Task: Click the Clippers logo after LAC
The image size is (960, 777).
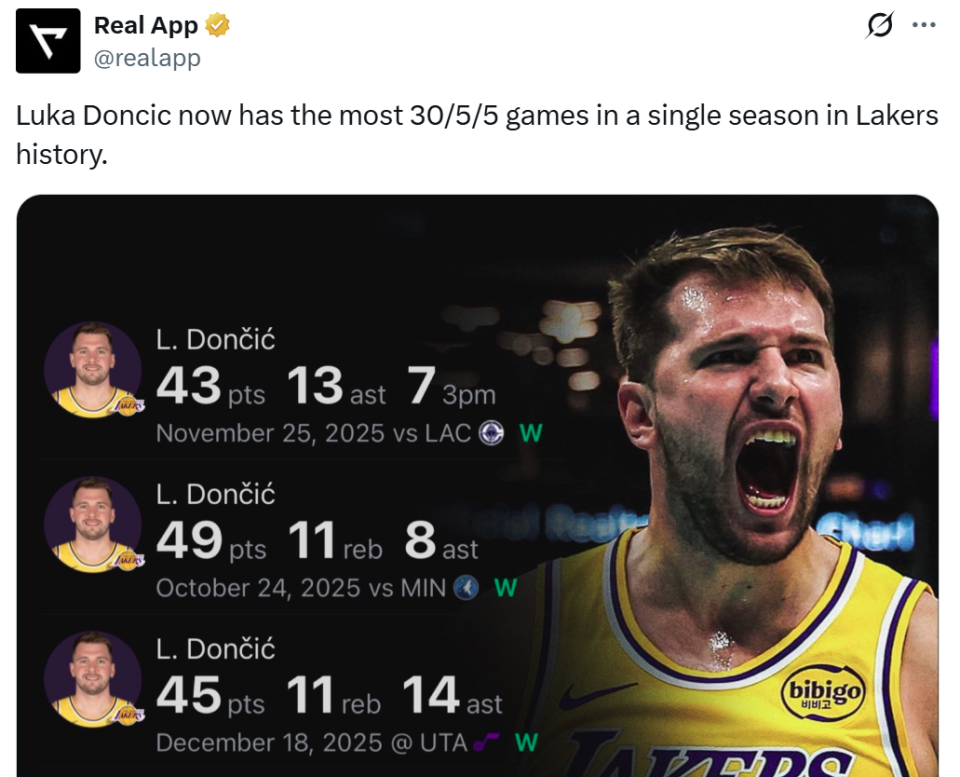Action: [x=491, y=434]
